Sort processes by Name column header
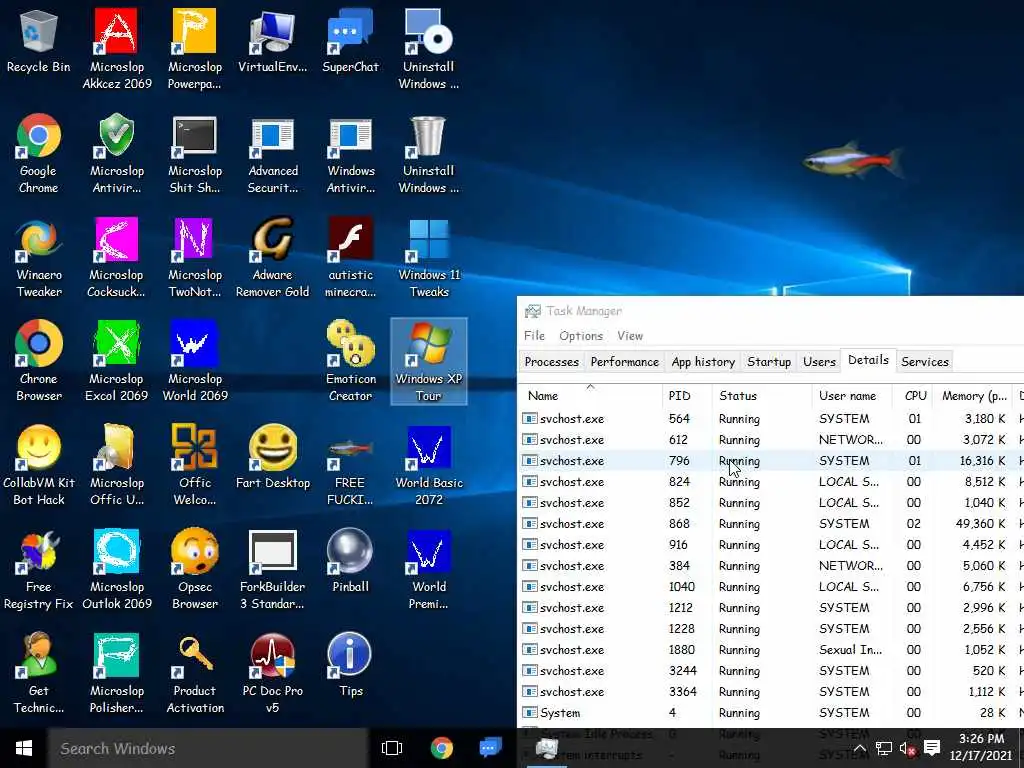 pyautogui.click(x=590, y=396)
